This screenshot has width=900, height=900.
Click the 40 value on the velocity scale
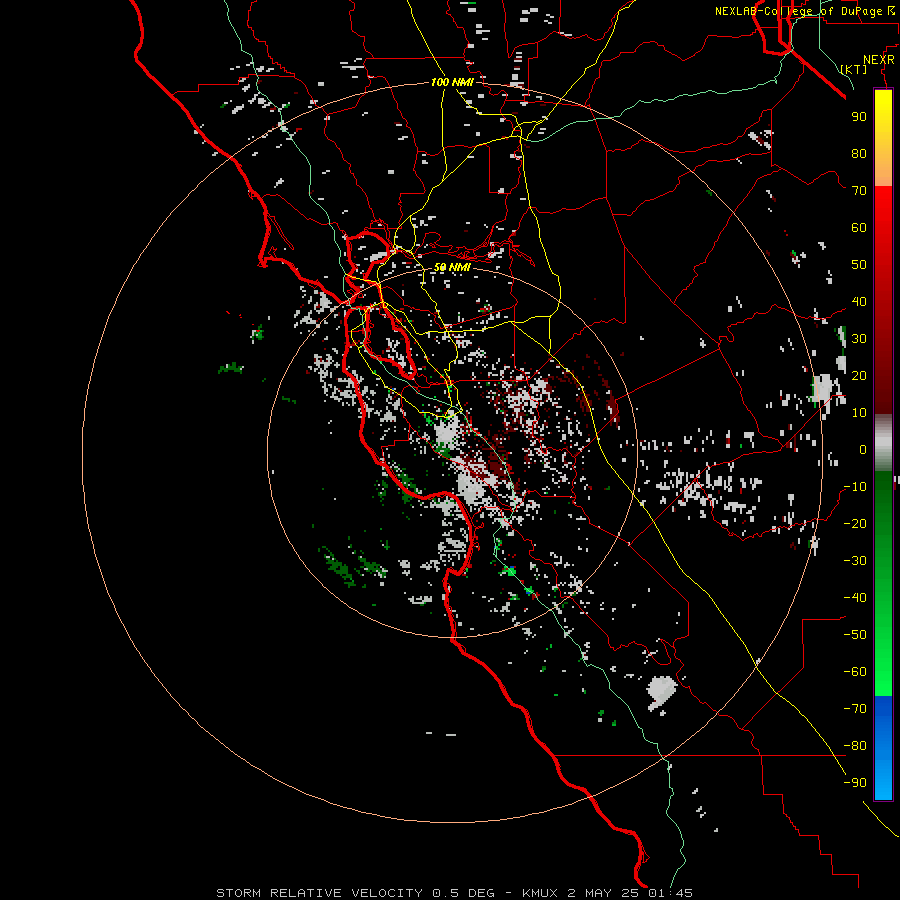(x=859, y=301)
